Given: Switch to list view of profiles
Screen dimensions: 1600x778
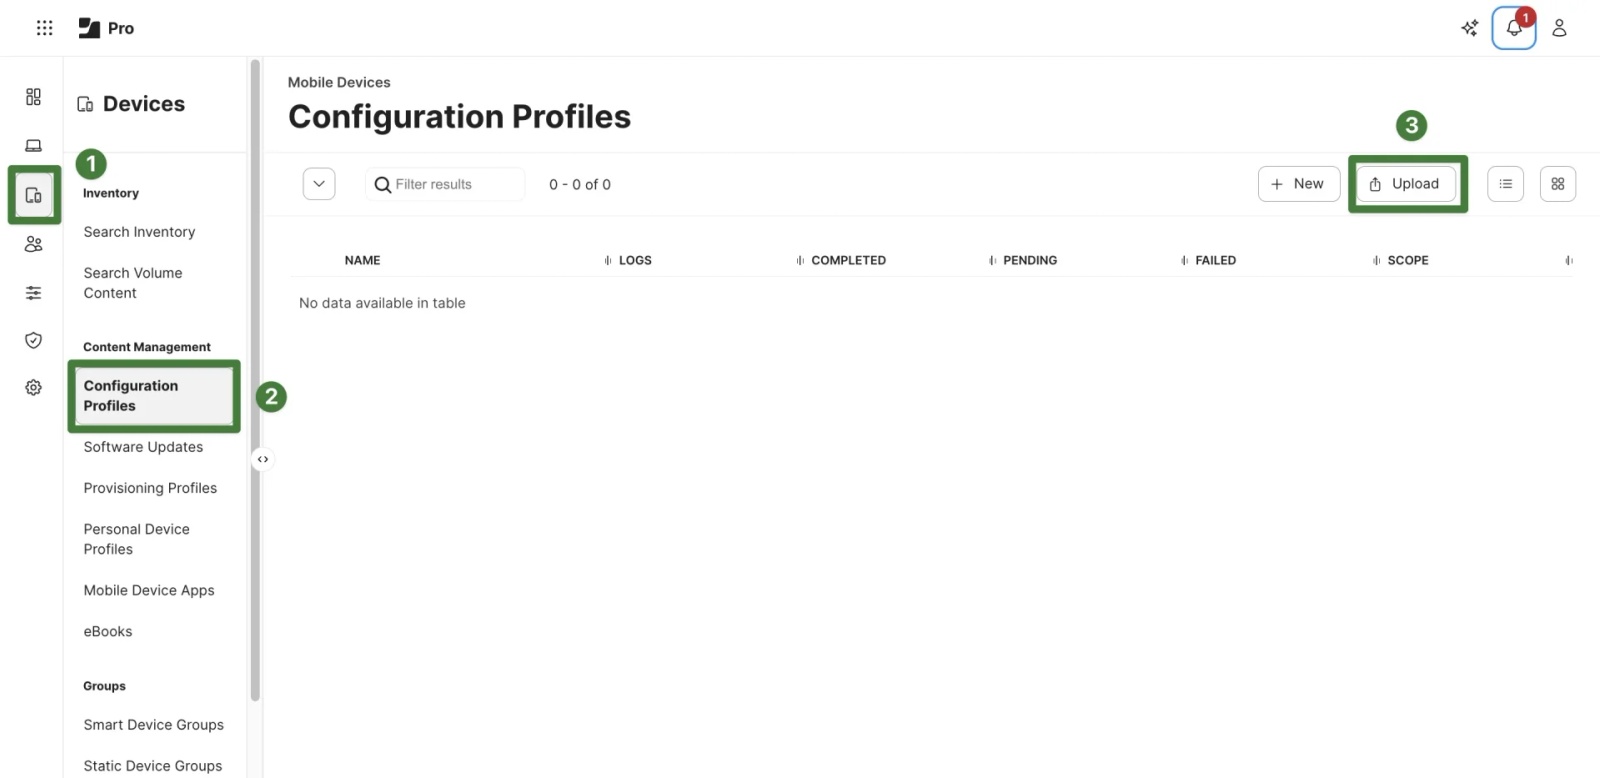Looking at the screenshot, I should tap(1505, 184).
